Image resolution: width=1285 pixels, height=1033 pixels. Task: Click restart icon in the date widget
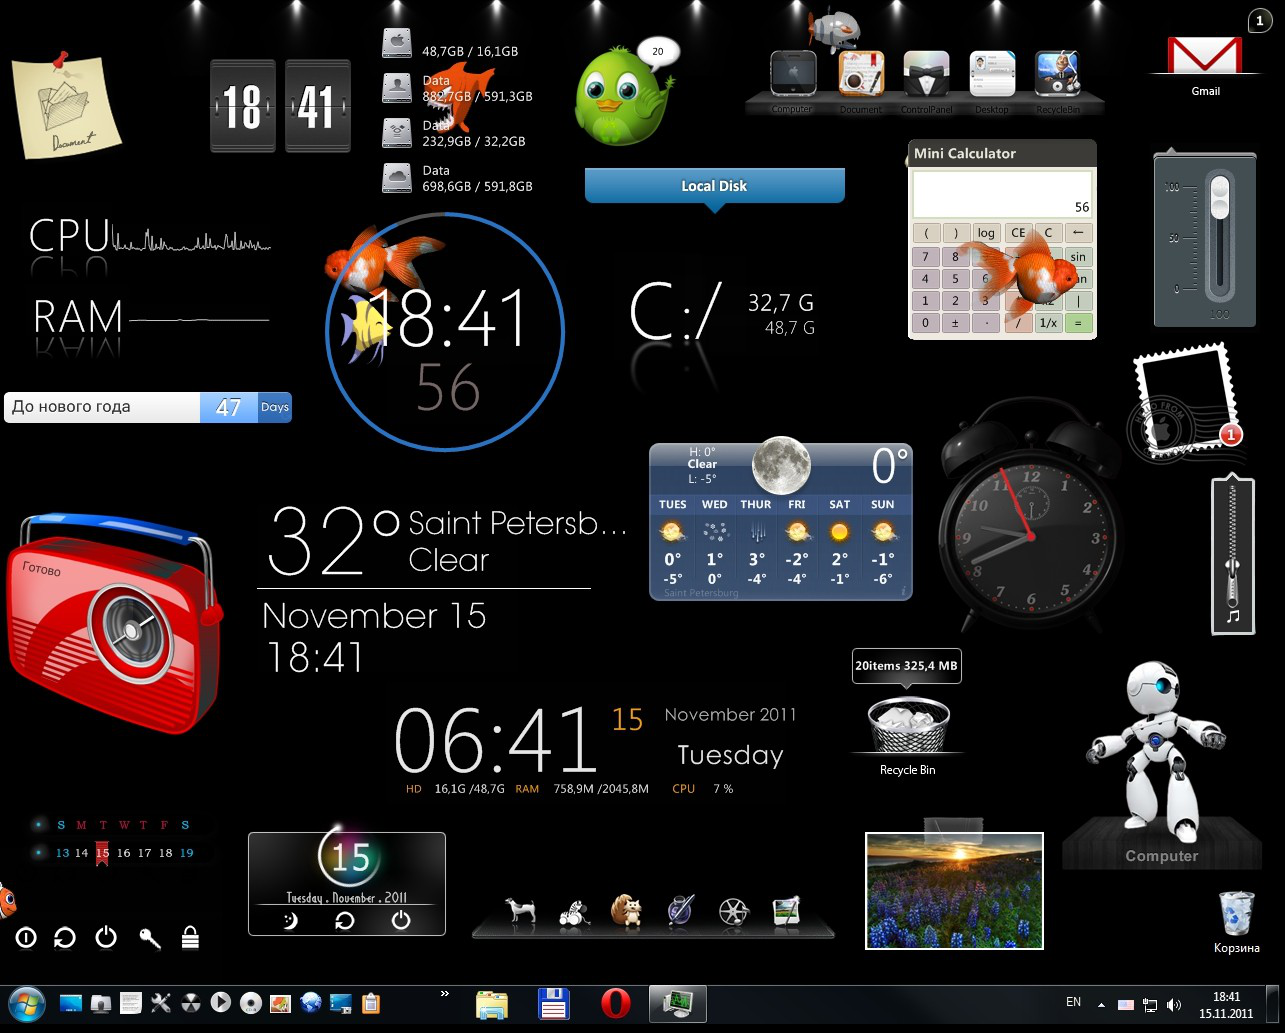click(x=344, y=921)
